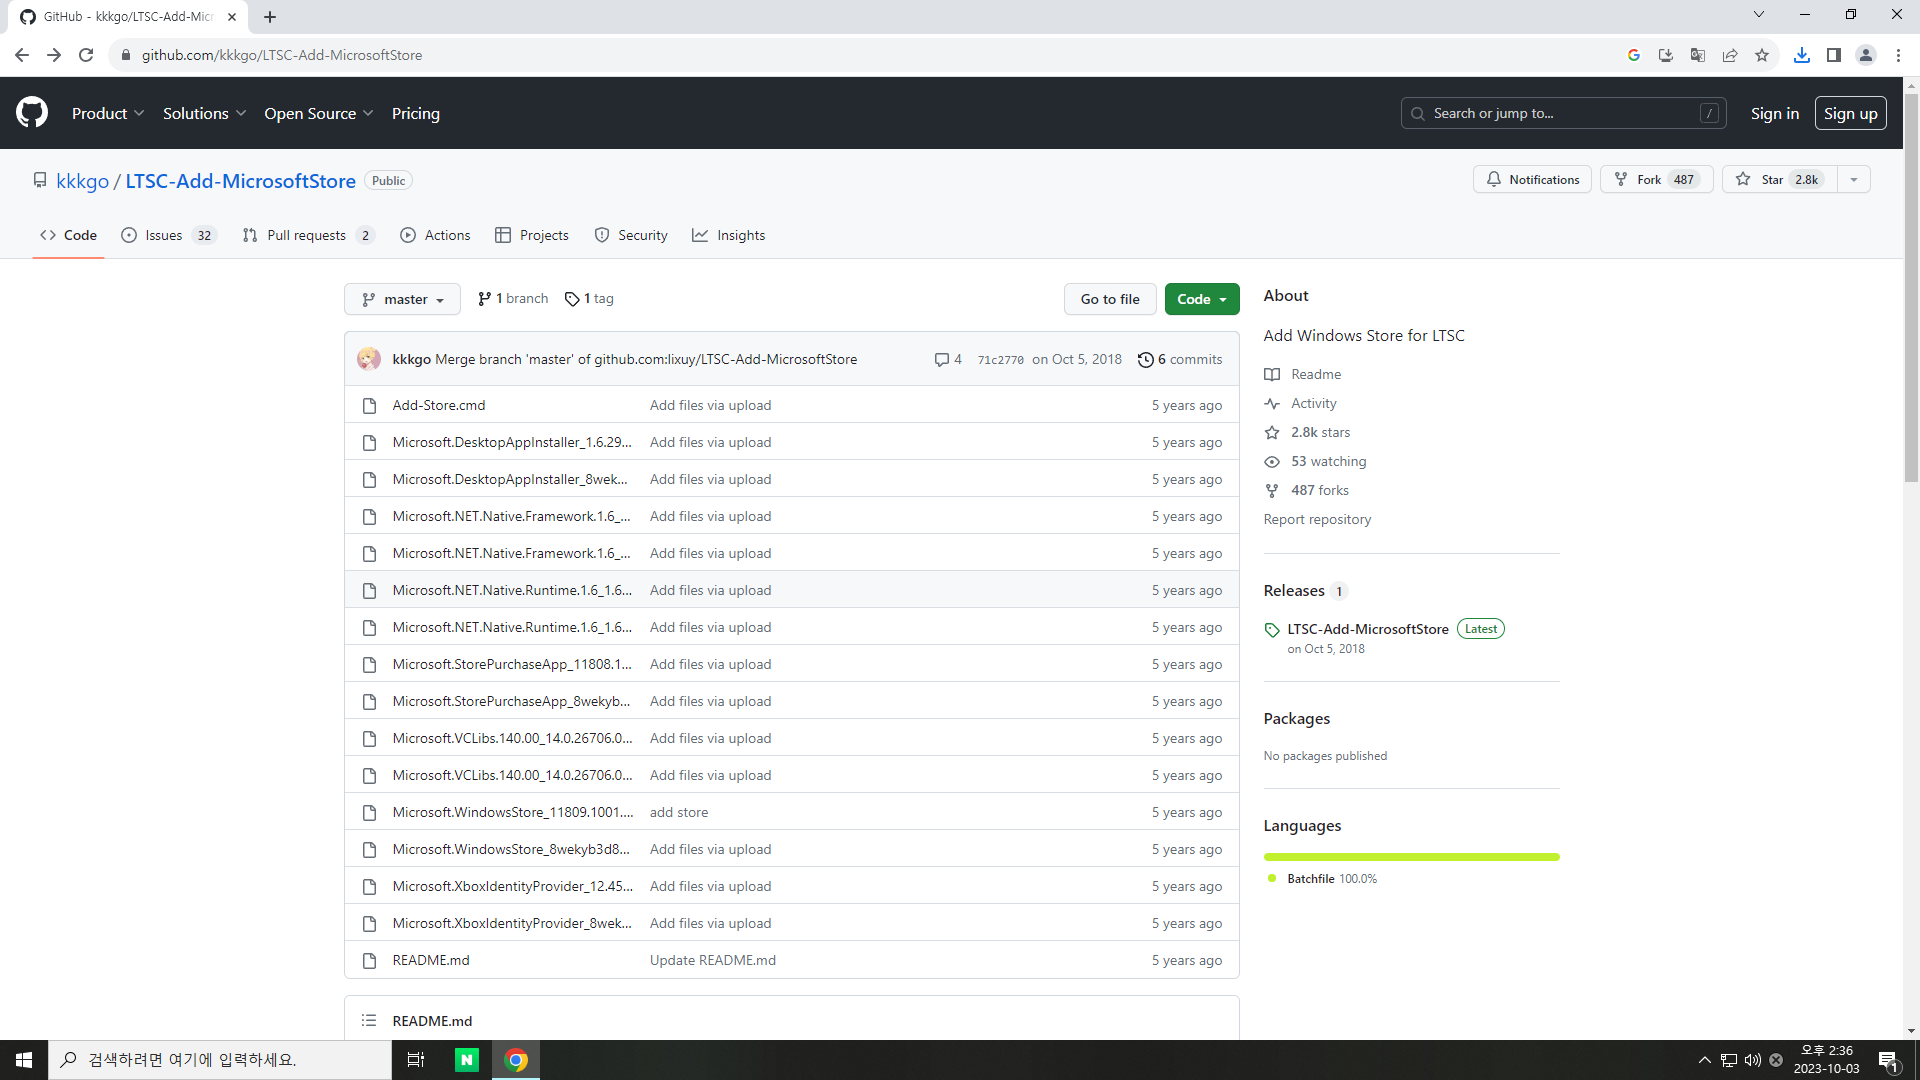Image resolution: width=1920 pixels, height=1080 pixels.
Task: Open commit hash 71c2770
Action: [1000, 360]
